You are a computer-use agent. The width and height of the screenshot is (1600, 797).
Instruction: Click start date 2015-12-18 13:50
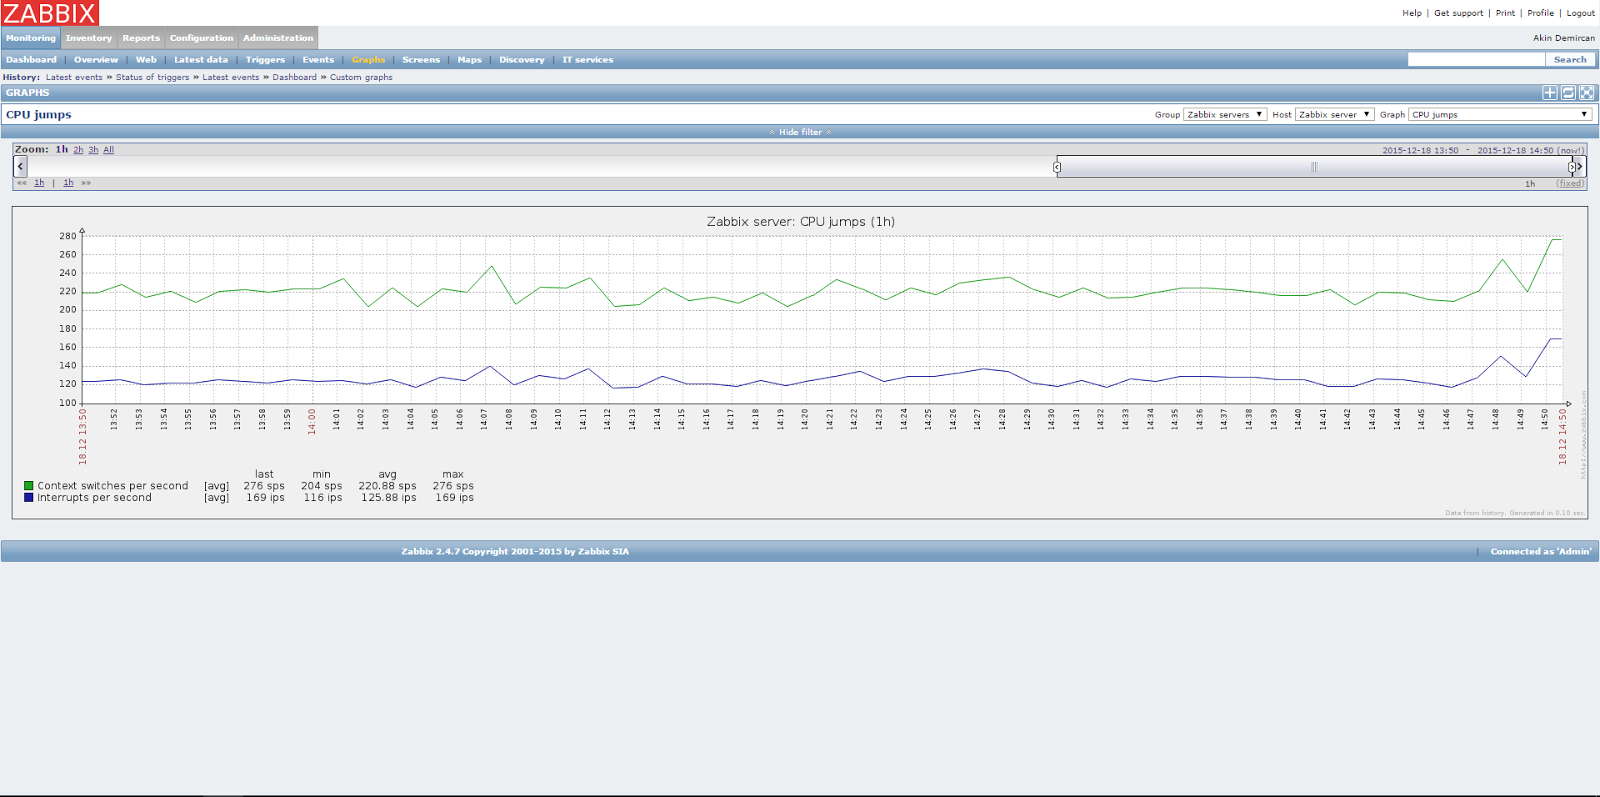(1420, 150)
